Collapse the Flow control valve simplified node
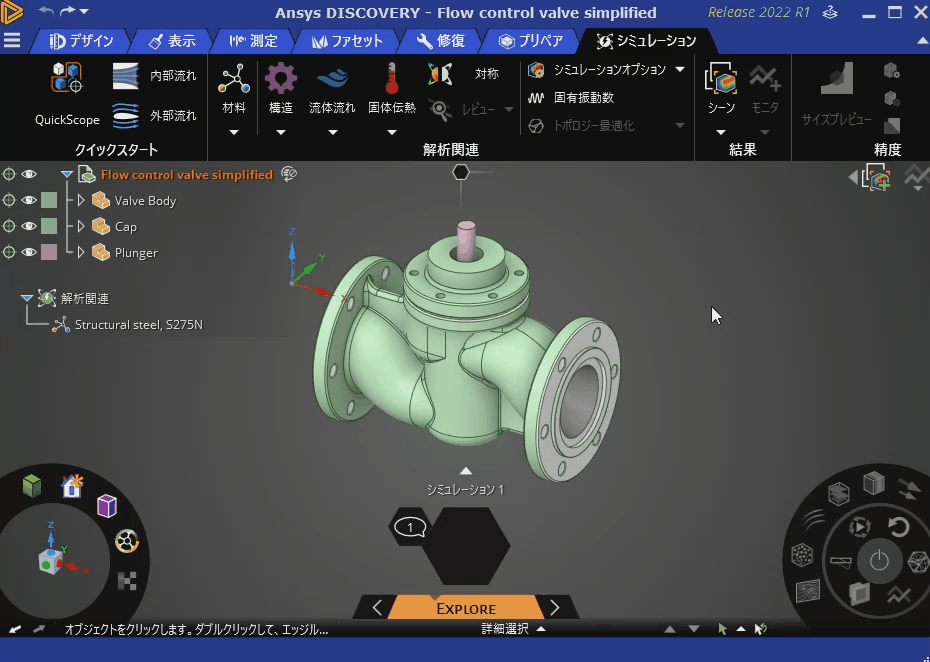This screenshot has height=662, width=930. click(x=66, y=174)
